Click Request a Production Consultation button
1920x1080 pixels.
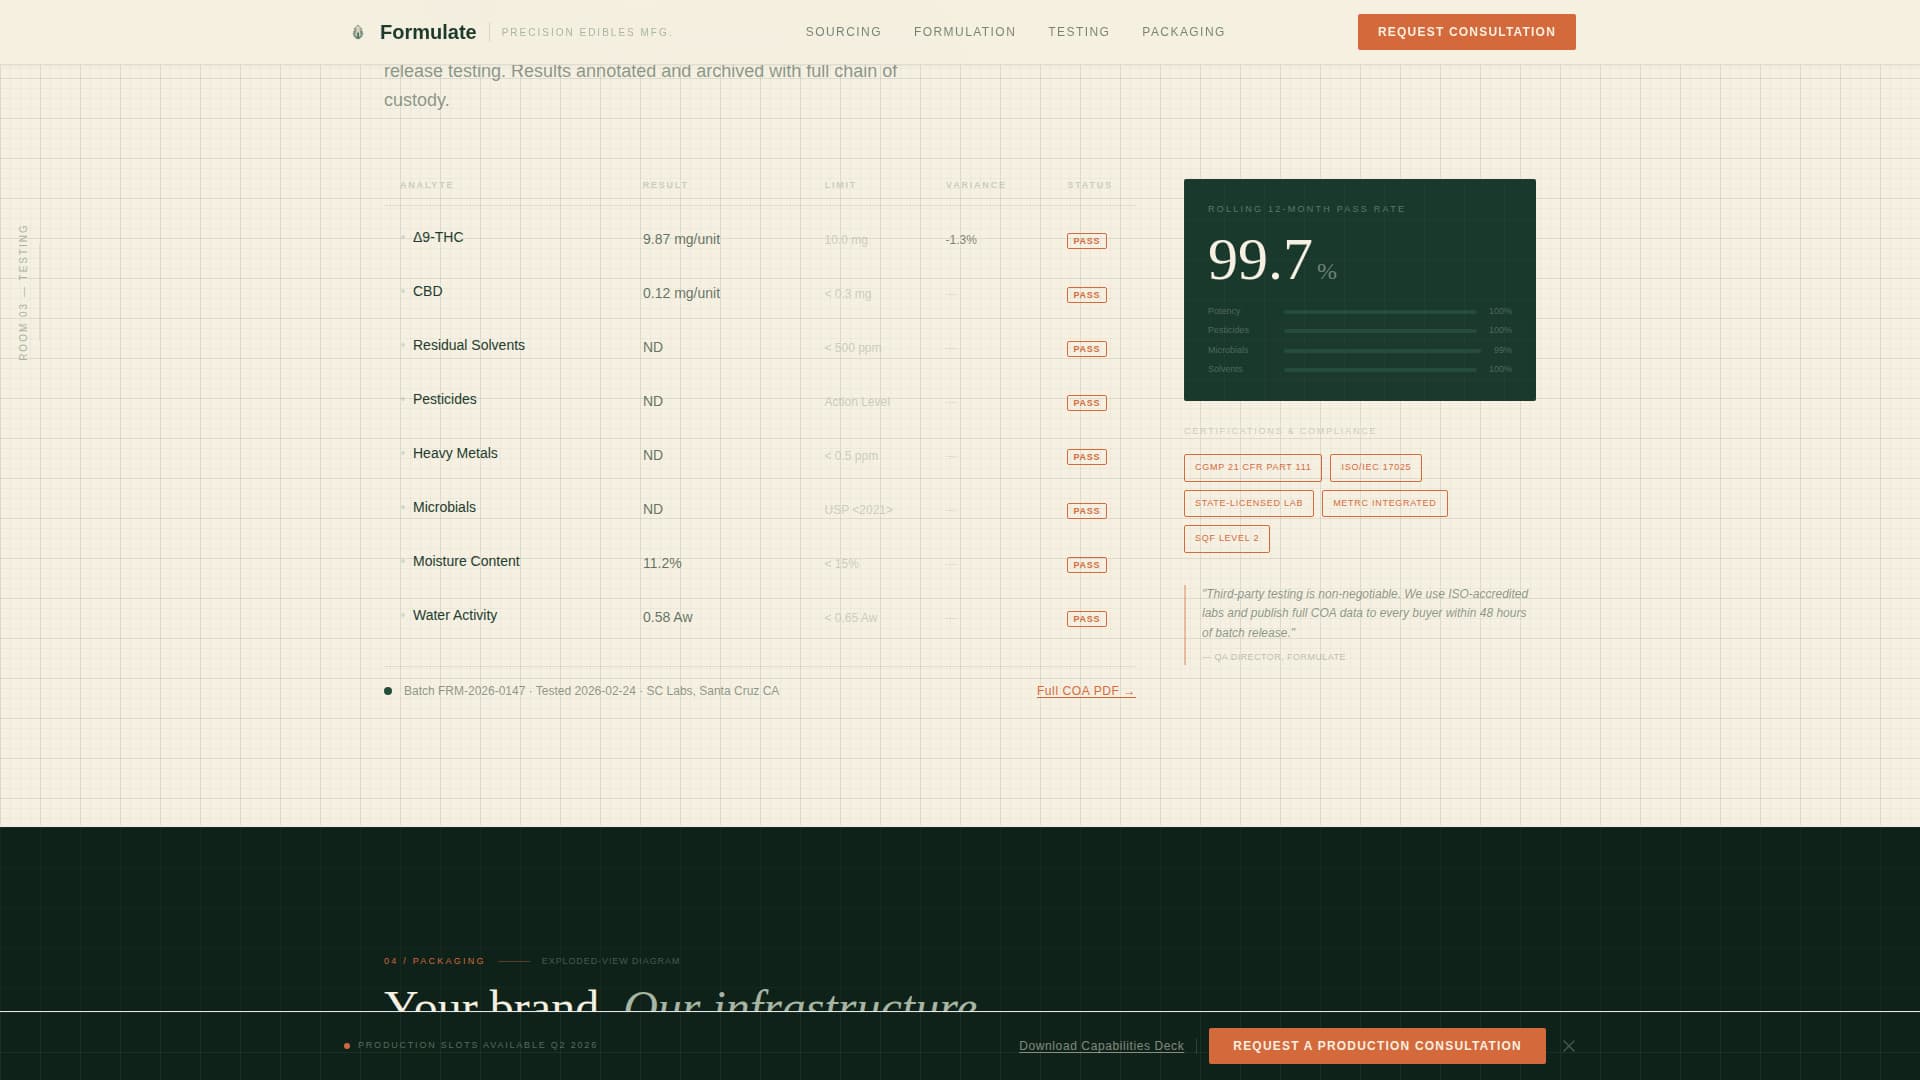[1376, 1046]
